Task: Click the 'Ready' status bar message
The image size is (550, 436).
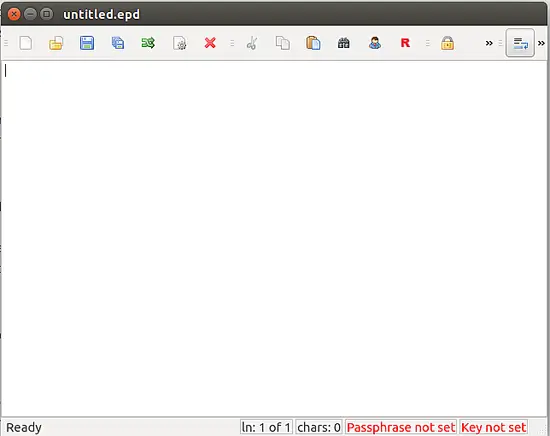Action: (24, 428)
